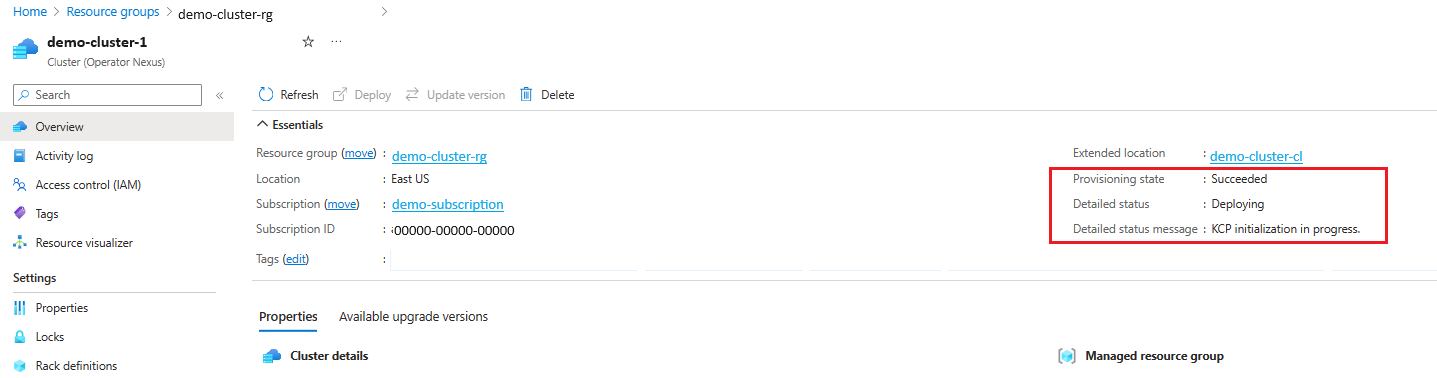Open the more options ellipsis menu
Viewport: 1437px width, 378px height.
tap(336, 42)
